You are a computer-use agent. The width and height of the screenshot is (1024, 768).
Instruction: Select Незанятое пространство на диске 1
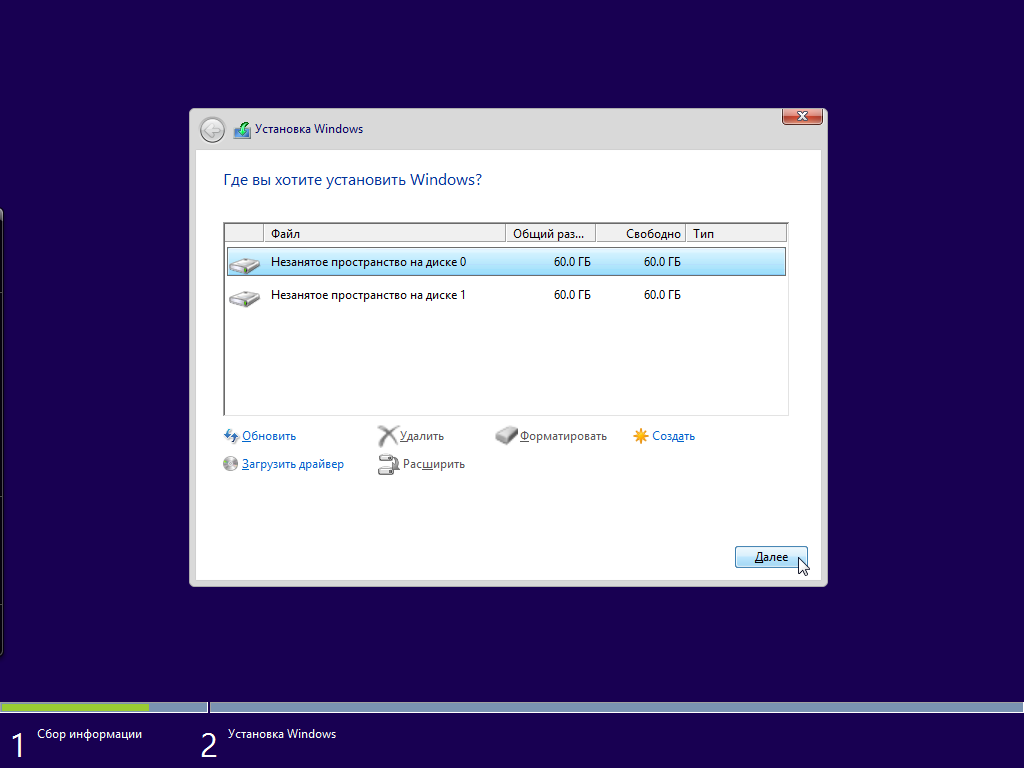coord(506,295)
